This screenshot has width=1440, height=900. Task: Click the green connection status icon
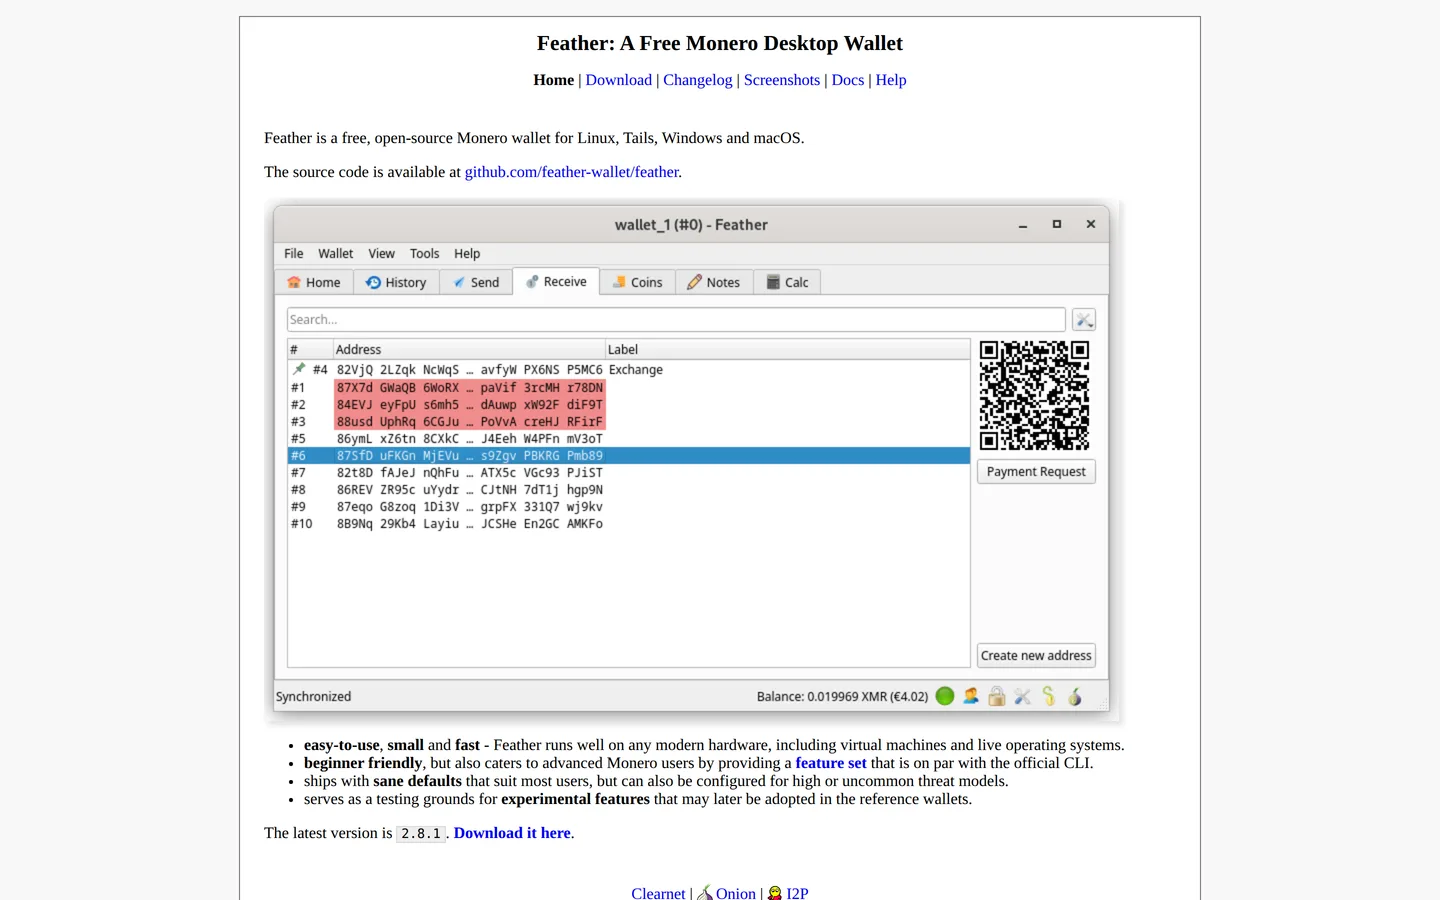click(945, 696)
